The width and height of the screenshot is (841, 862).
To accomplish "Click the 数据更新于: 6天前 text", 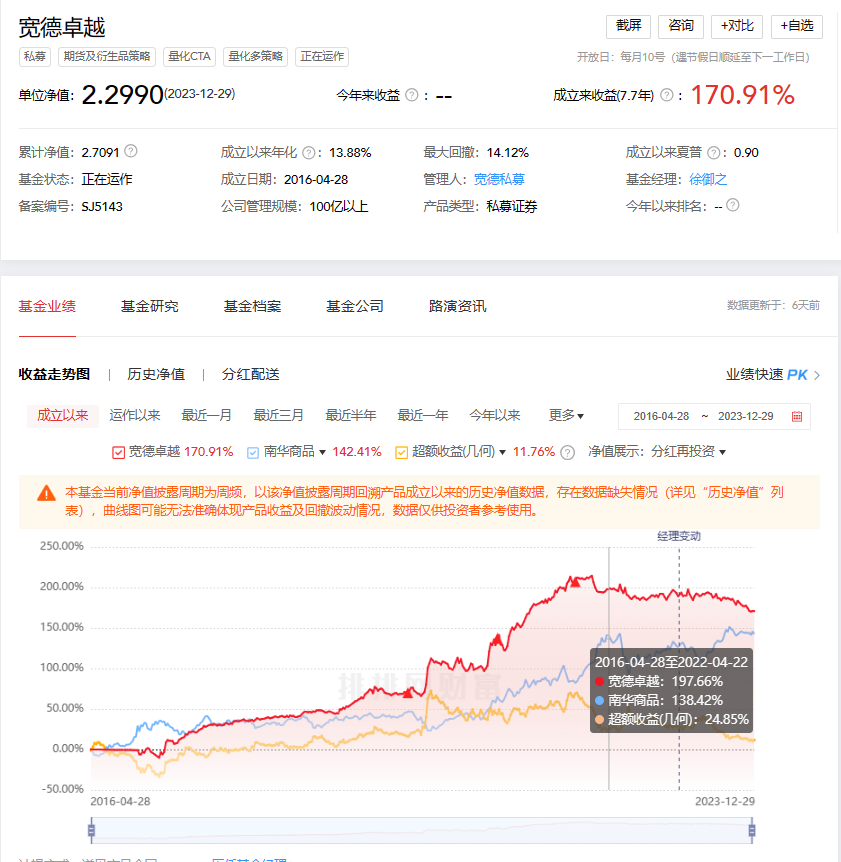I will point(773,305).
